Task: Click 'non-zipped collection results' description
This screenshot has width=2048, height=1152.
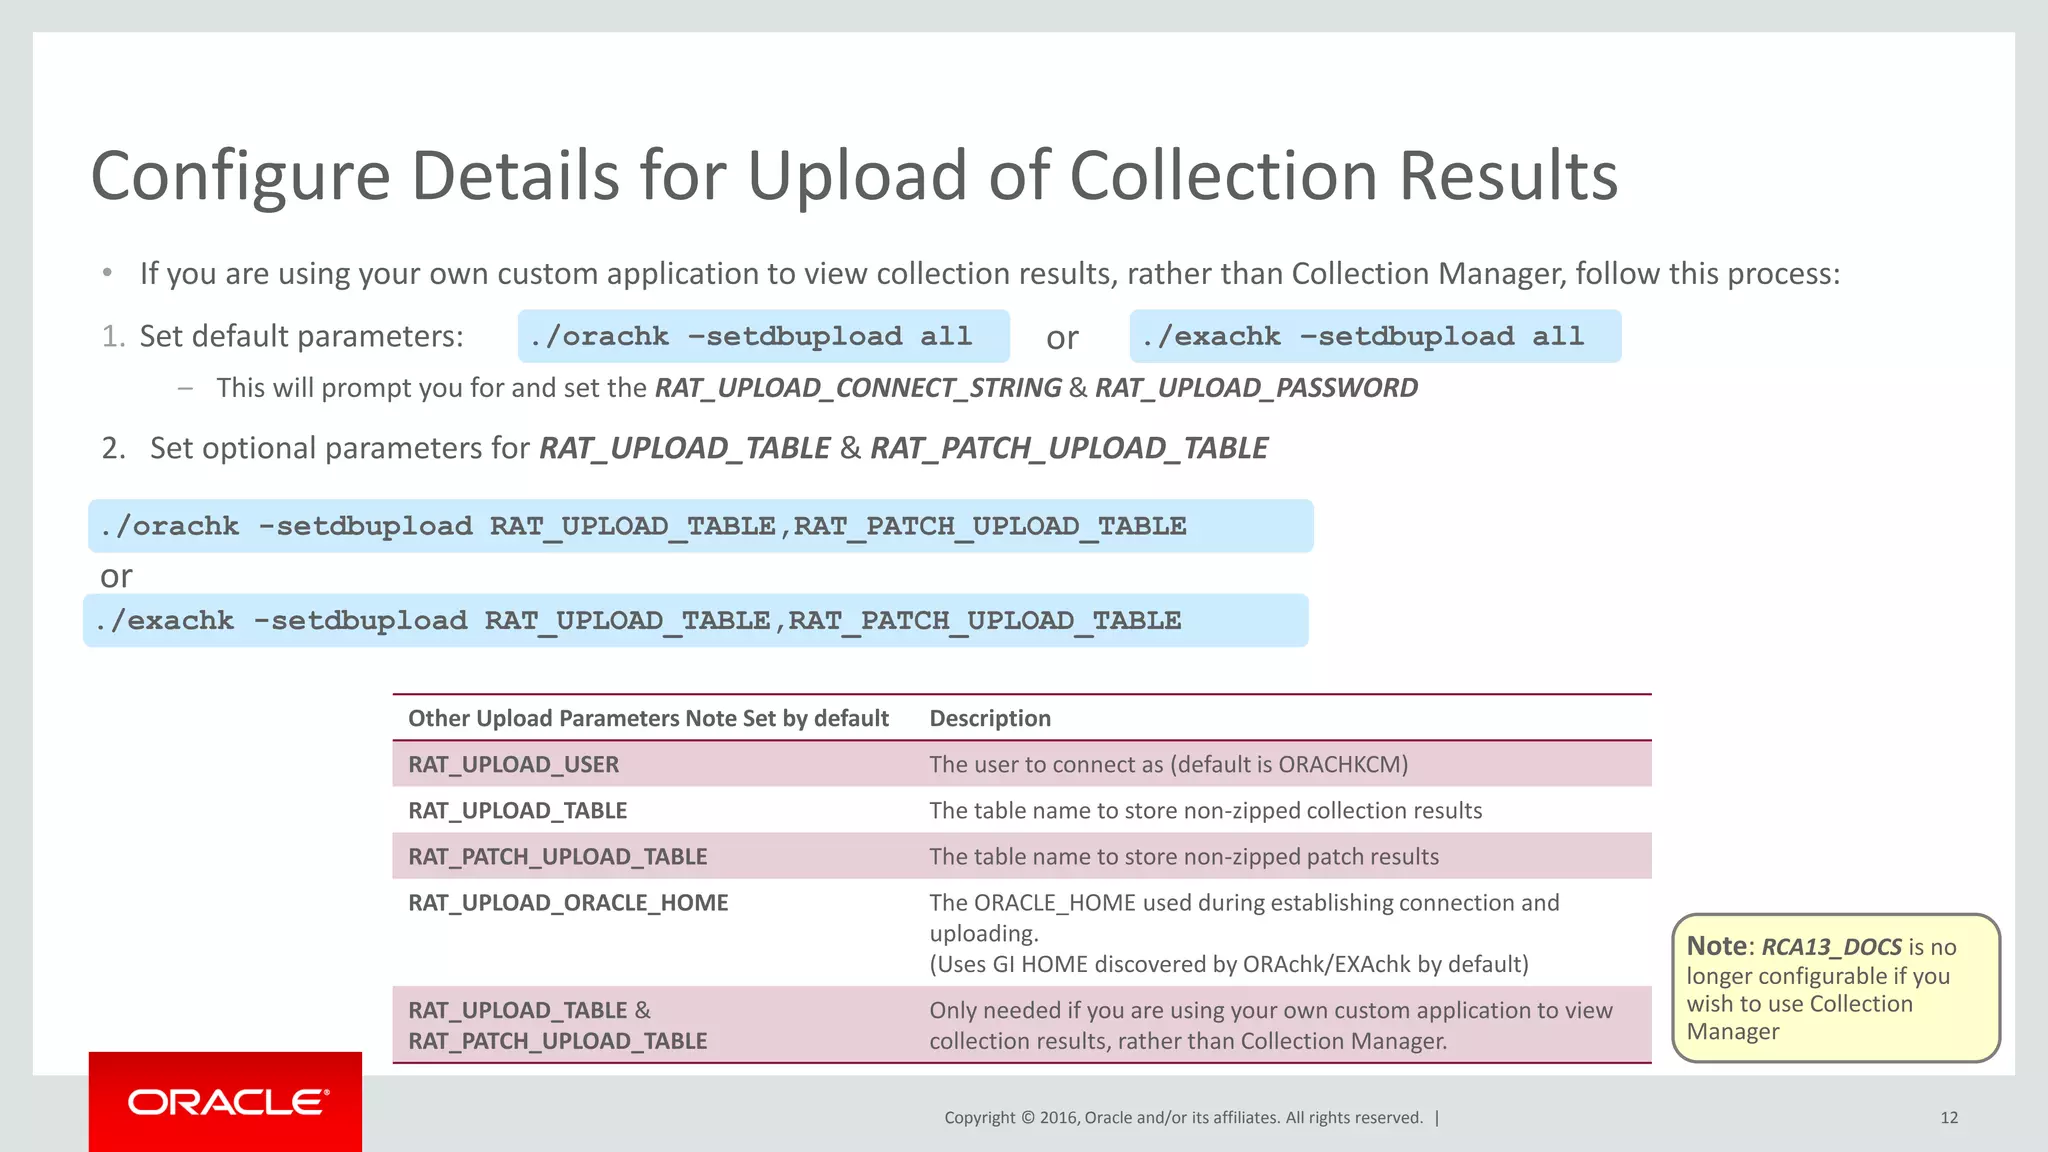Action: 1206,810
